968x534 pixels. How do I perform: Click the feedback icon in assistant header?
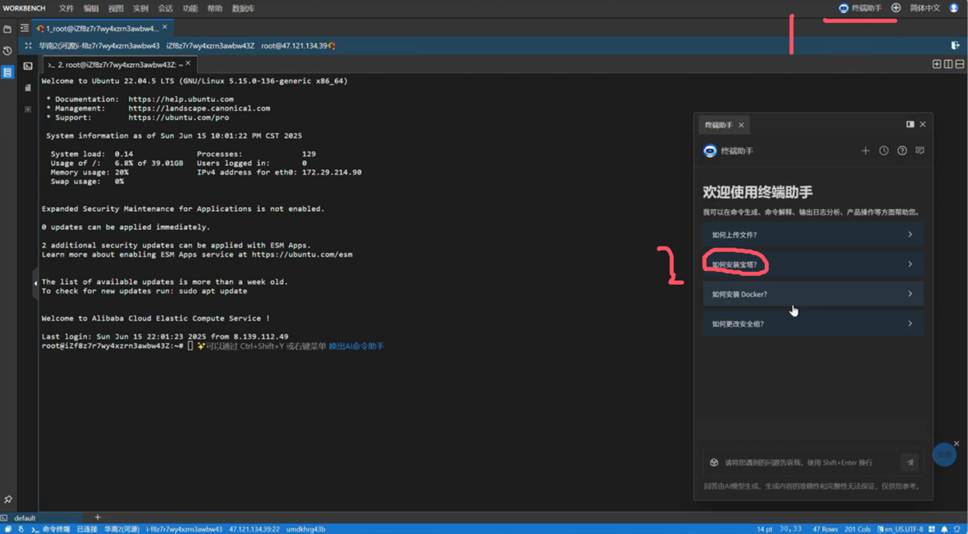click(x=920, y=151)
